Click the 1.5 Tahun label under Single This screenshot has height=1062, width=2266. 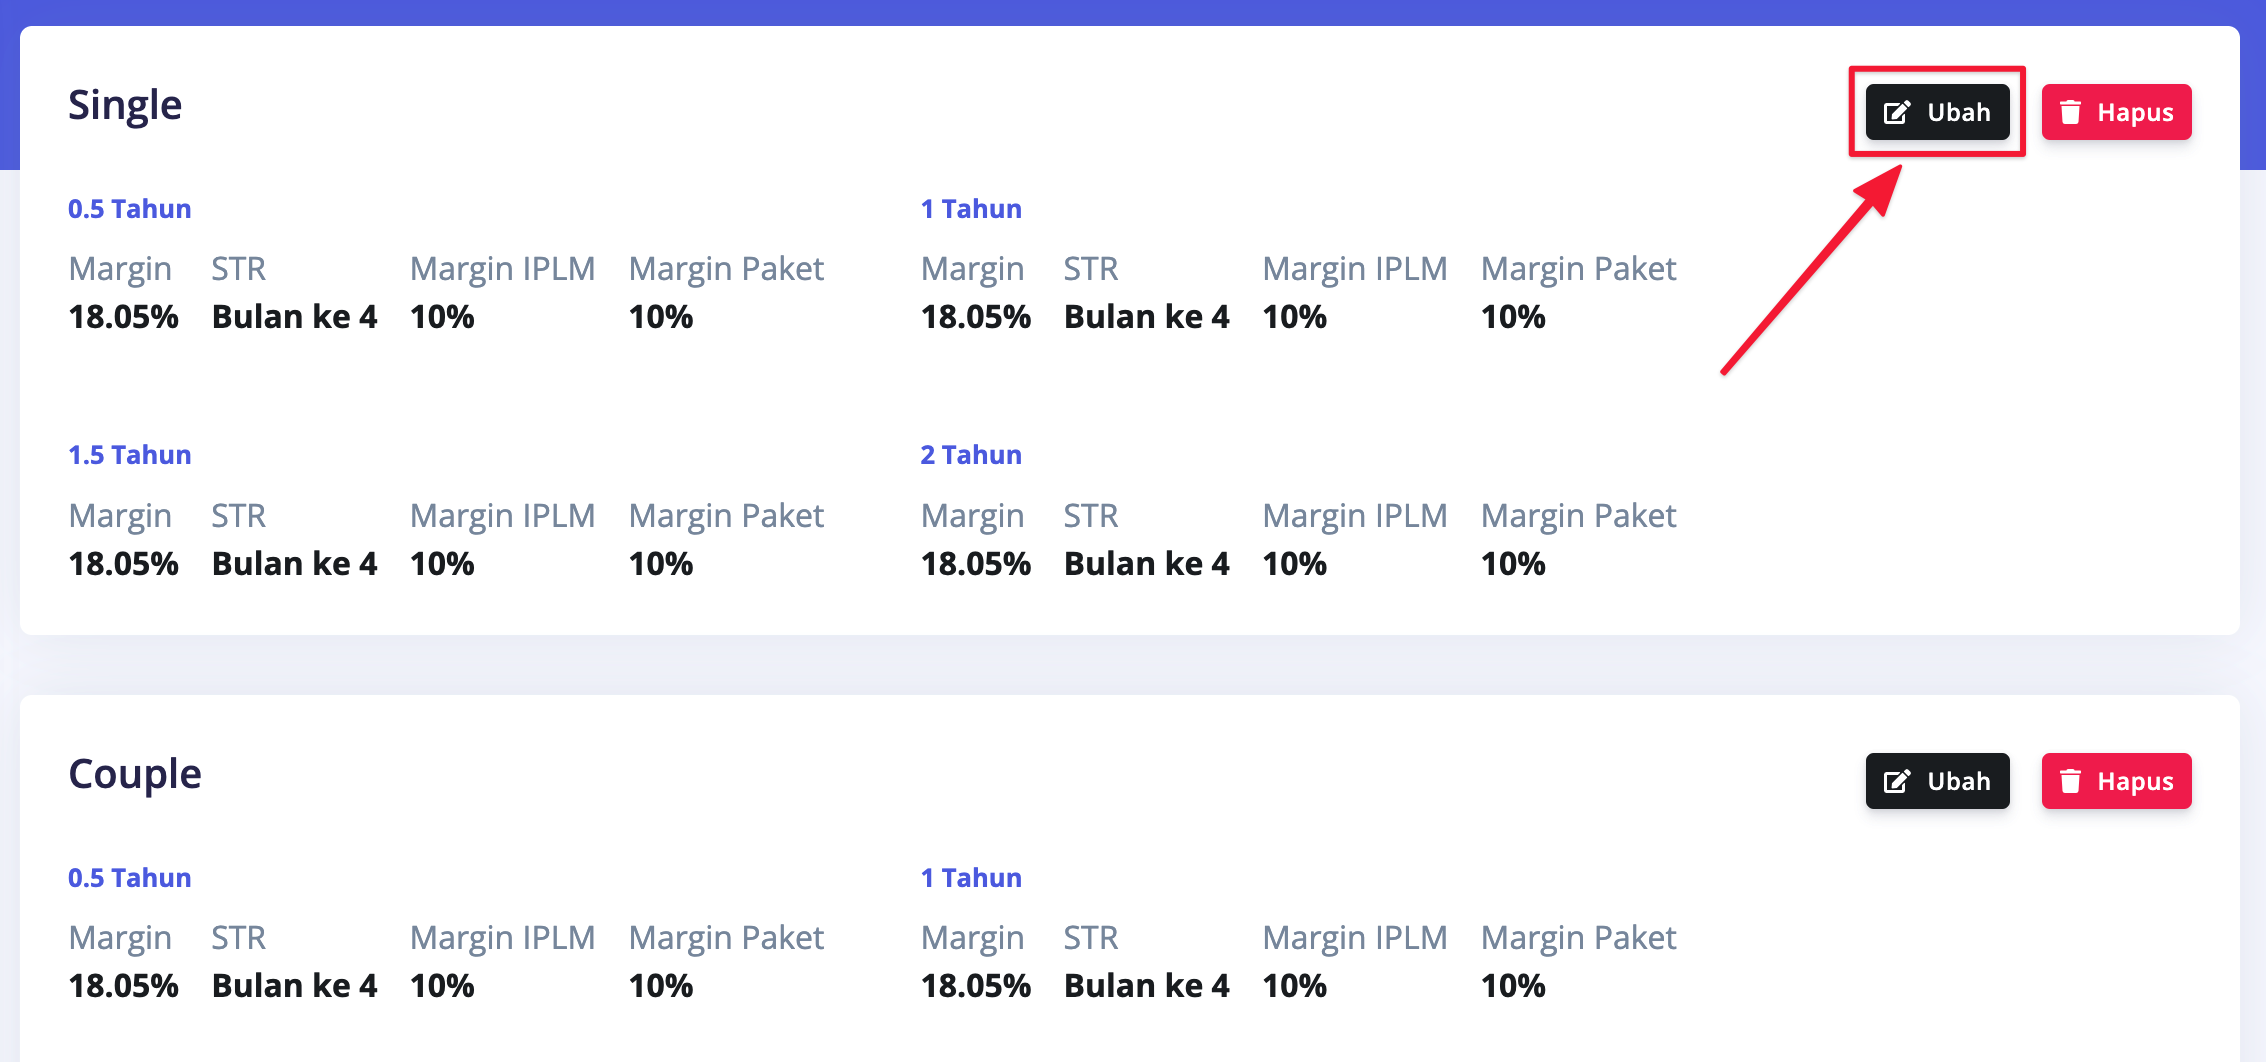(x=129, y=455)
